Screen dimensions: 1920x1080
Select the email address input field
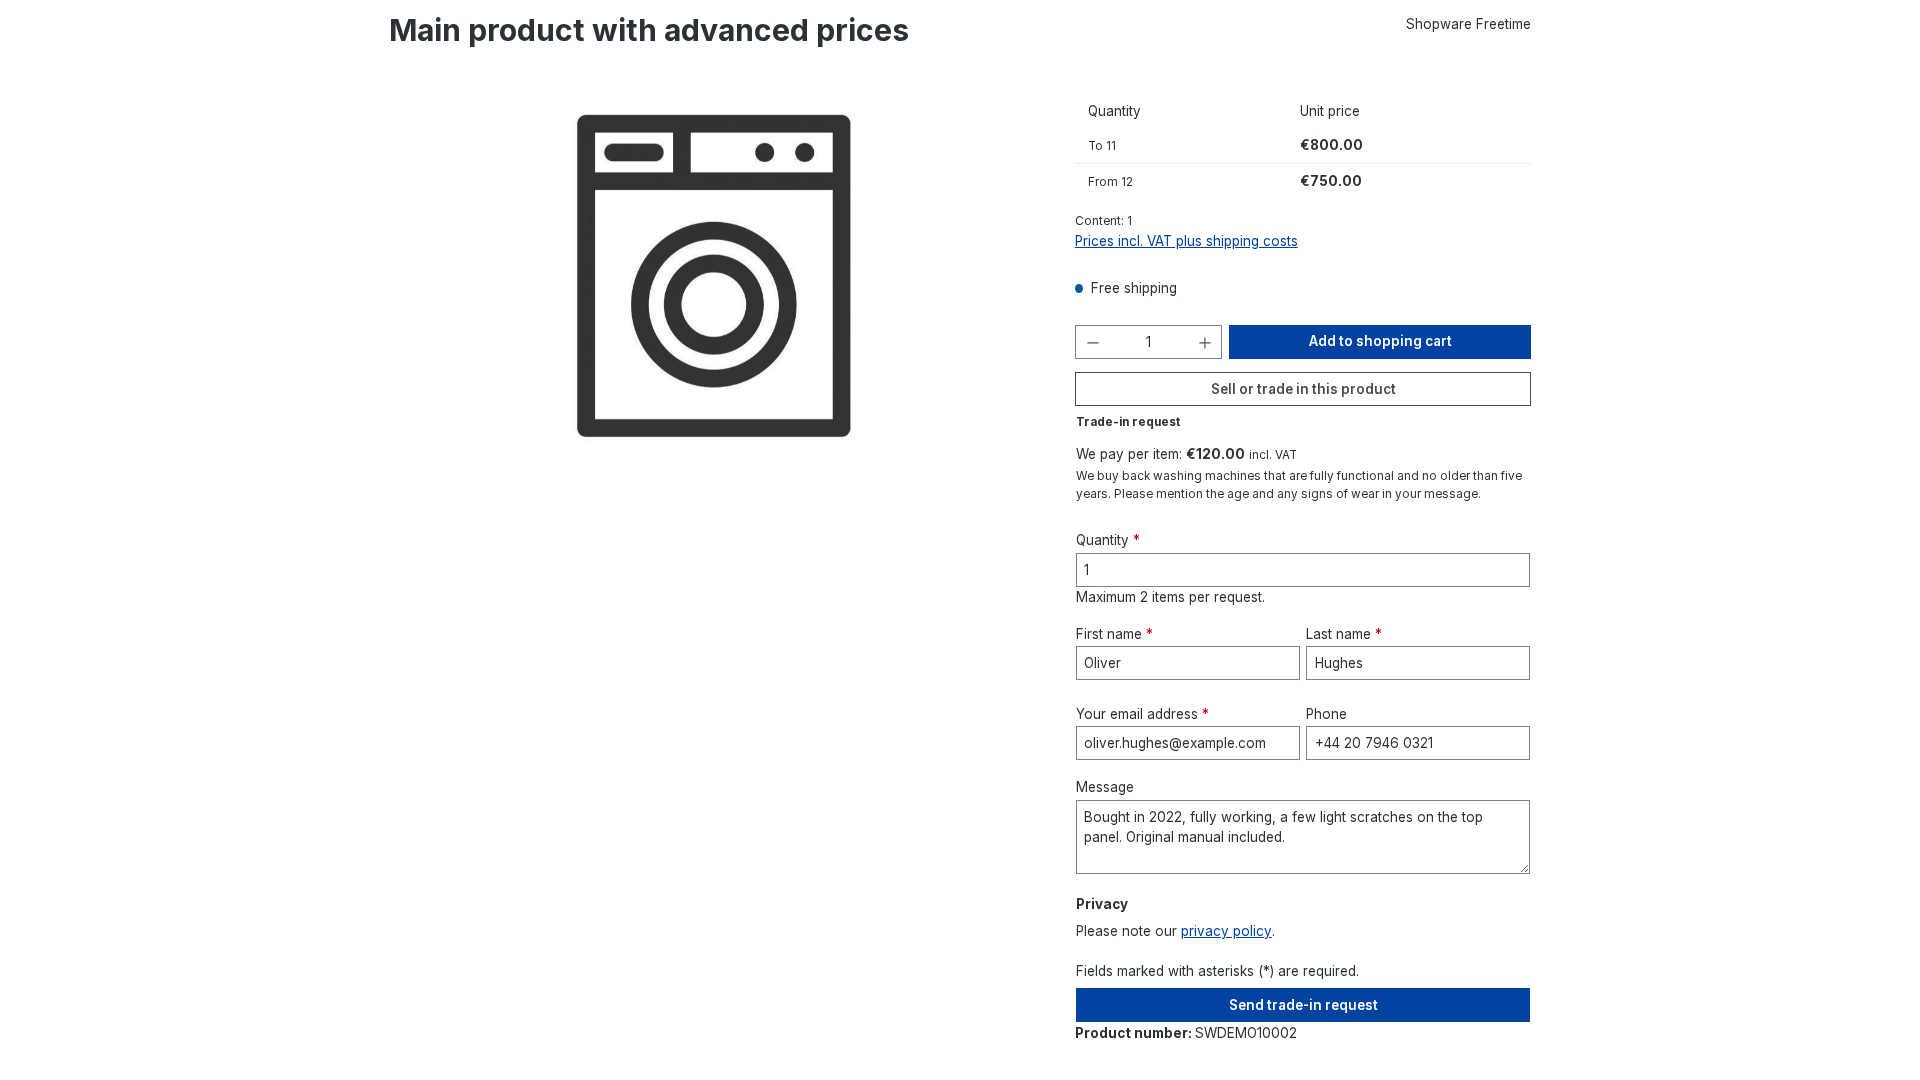tap(1188, 743)
